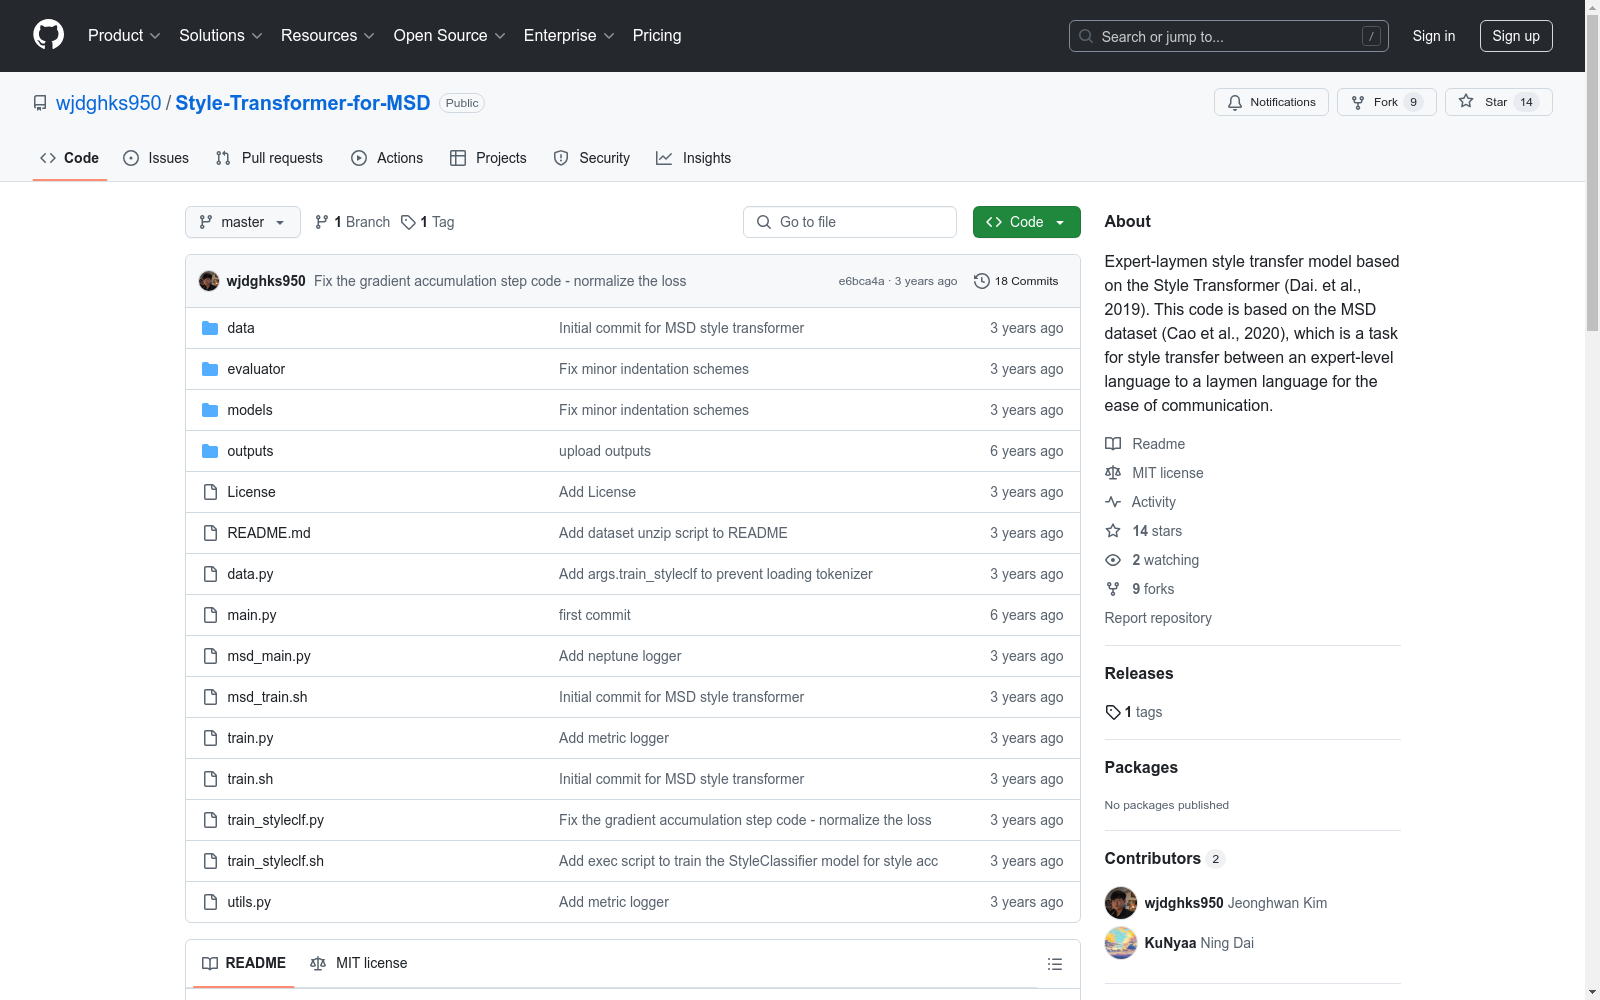The height and width of the screenshot is (1000, 1600).
Task: View the 1 Branch link
Action: point(352,222)
